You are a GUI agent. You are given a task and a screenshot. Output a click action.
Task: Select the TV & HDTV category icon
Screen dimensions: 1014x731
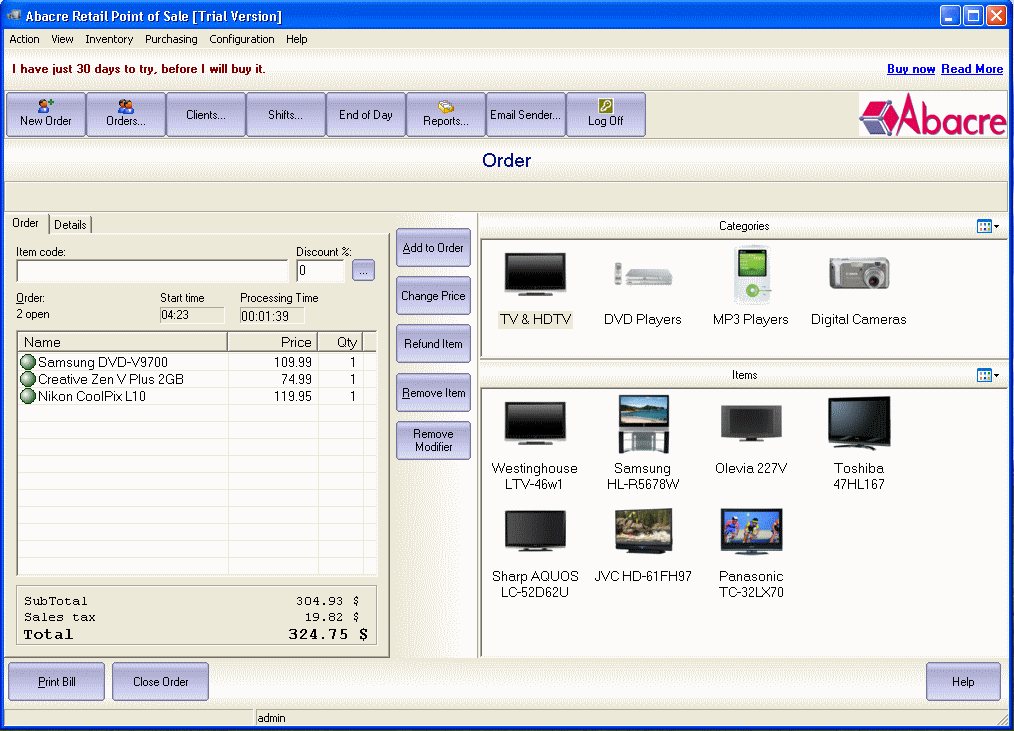535,275
